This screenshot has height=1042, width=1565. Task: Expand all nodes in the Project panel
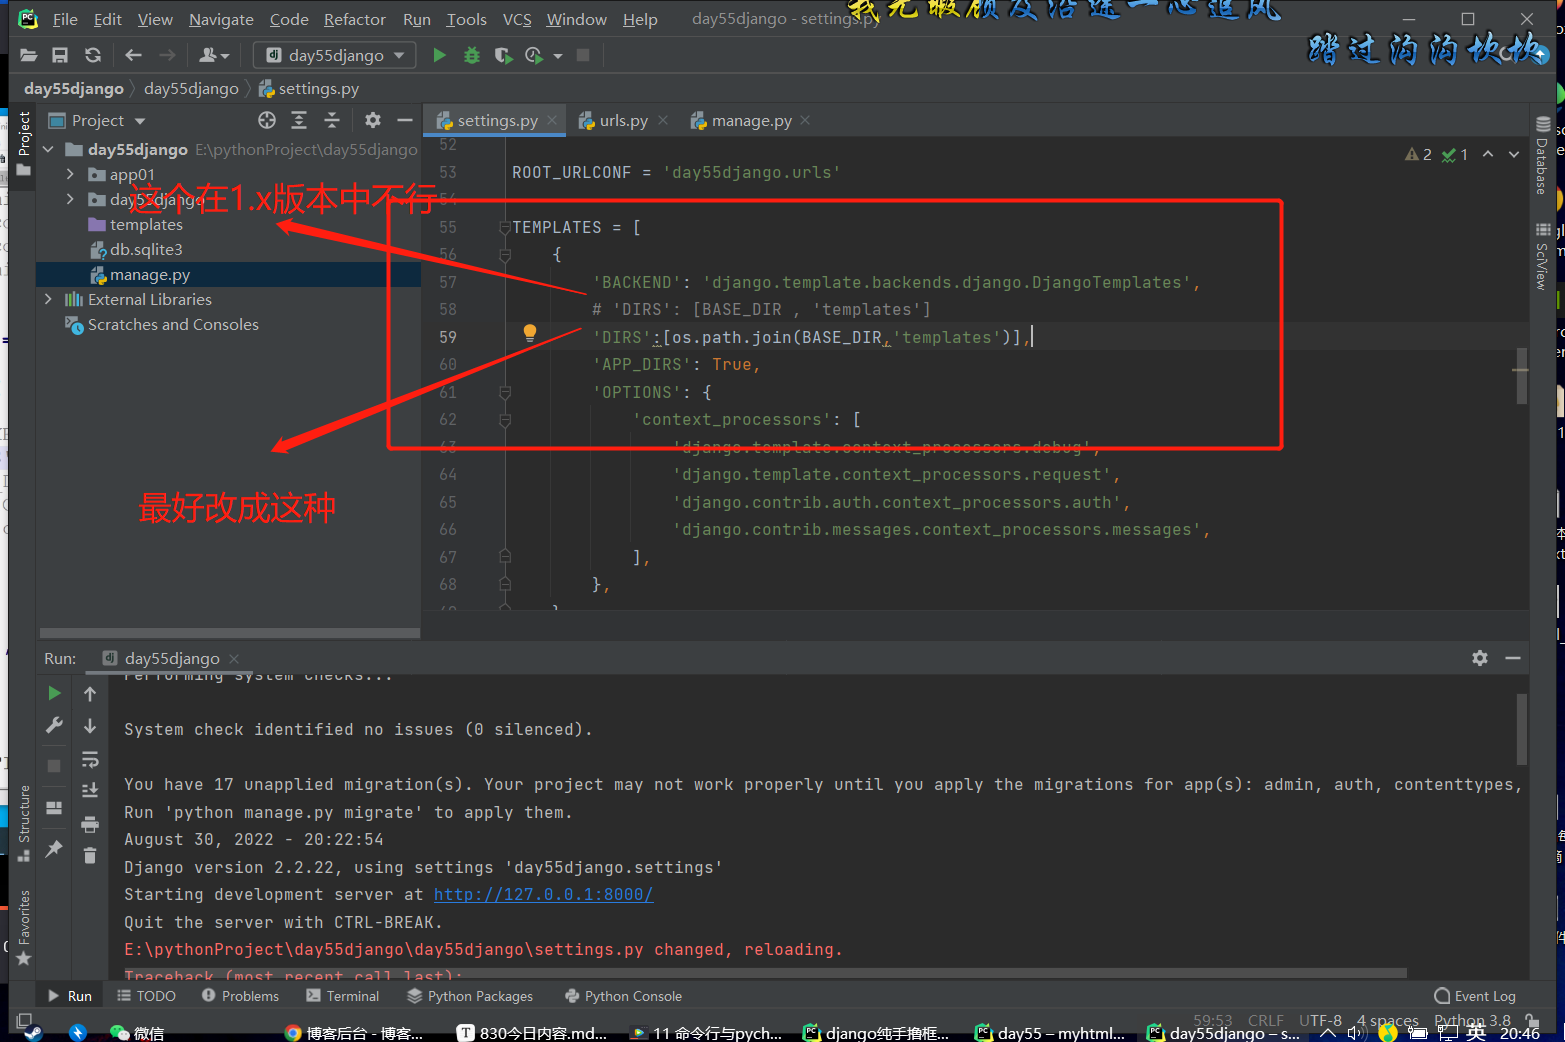[299, 120]
